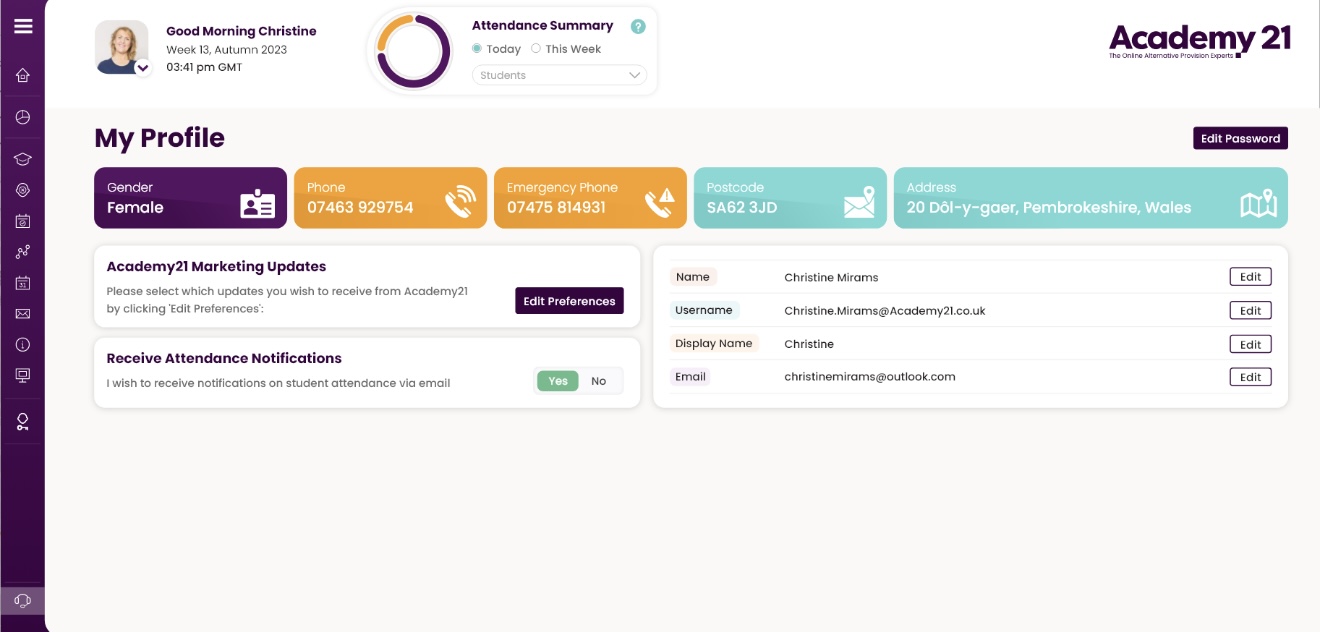Click the Edit Password button

tap(1240, 138)
